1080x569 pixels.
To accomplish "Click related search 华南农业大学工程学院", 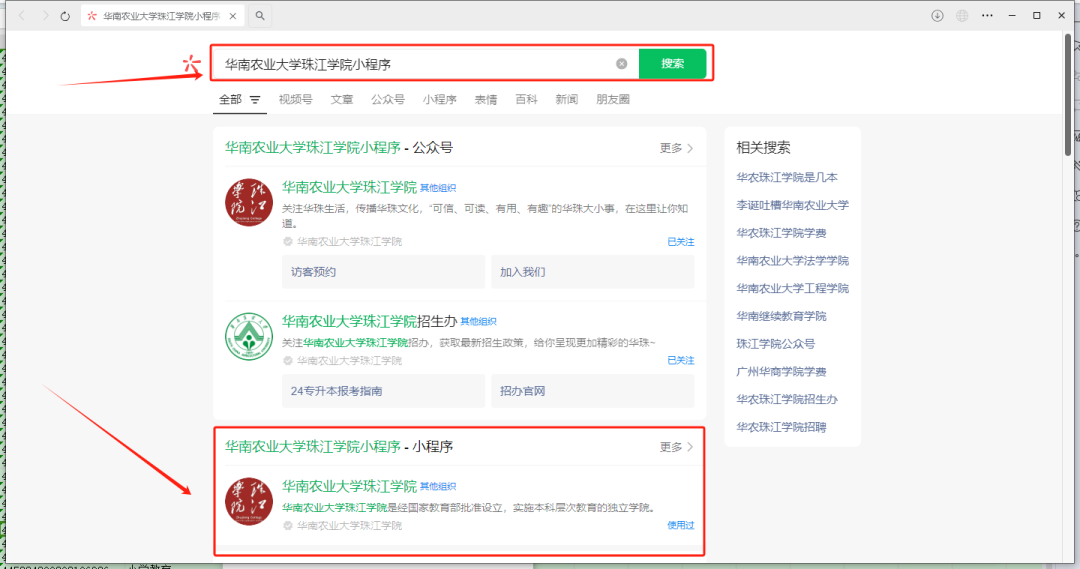I will click(x=792, y=288).
